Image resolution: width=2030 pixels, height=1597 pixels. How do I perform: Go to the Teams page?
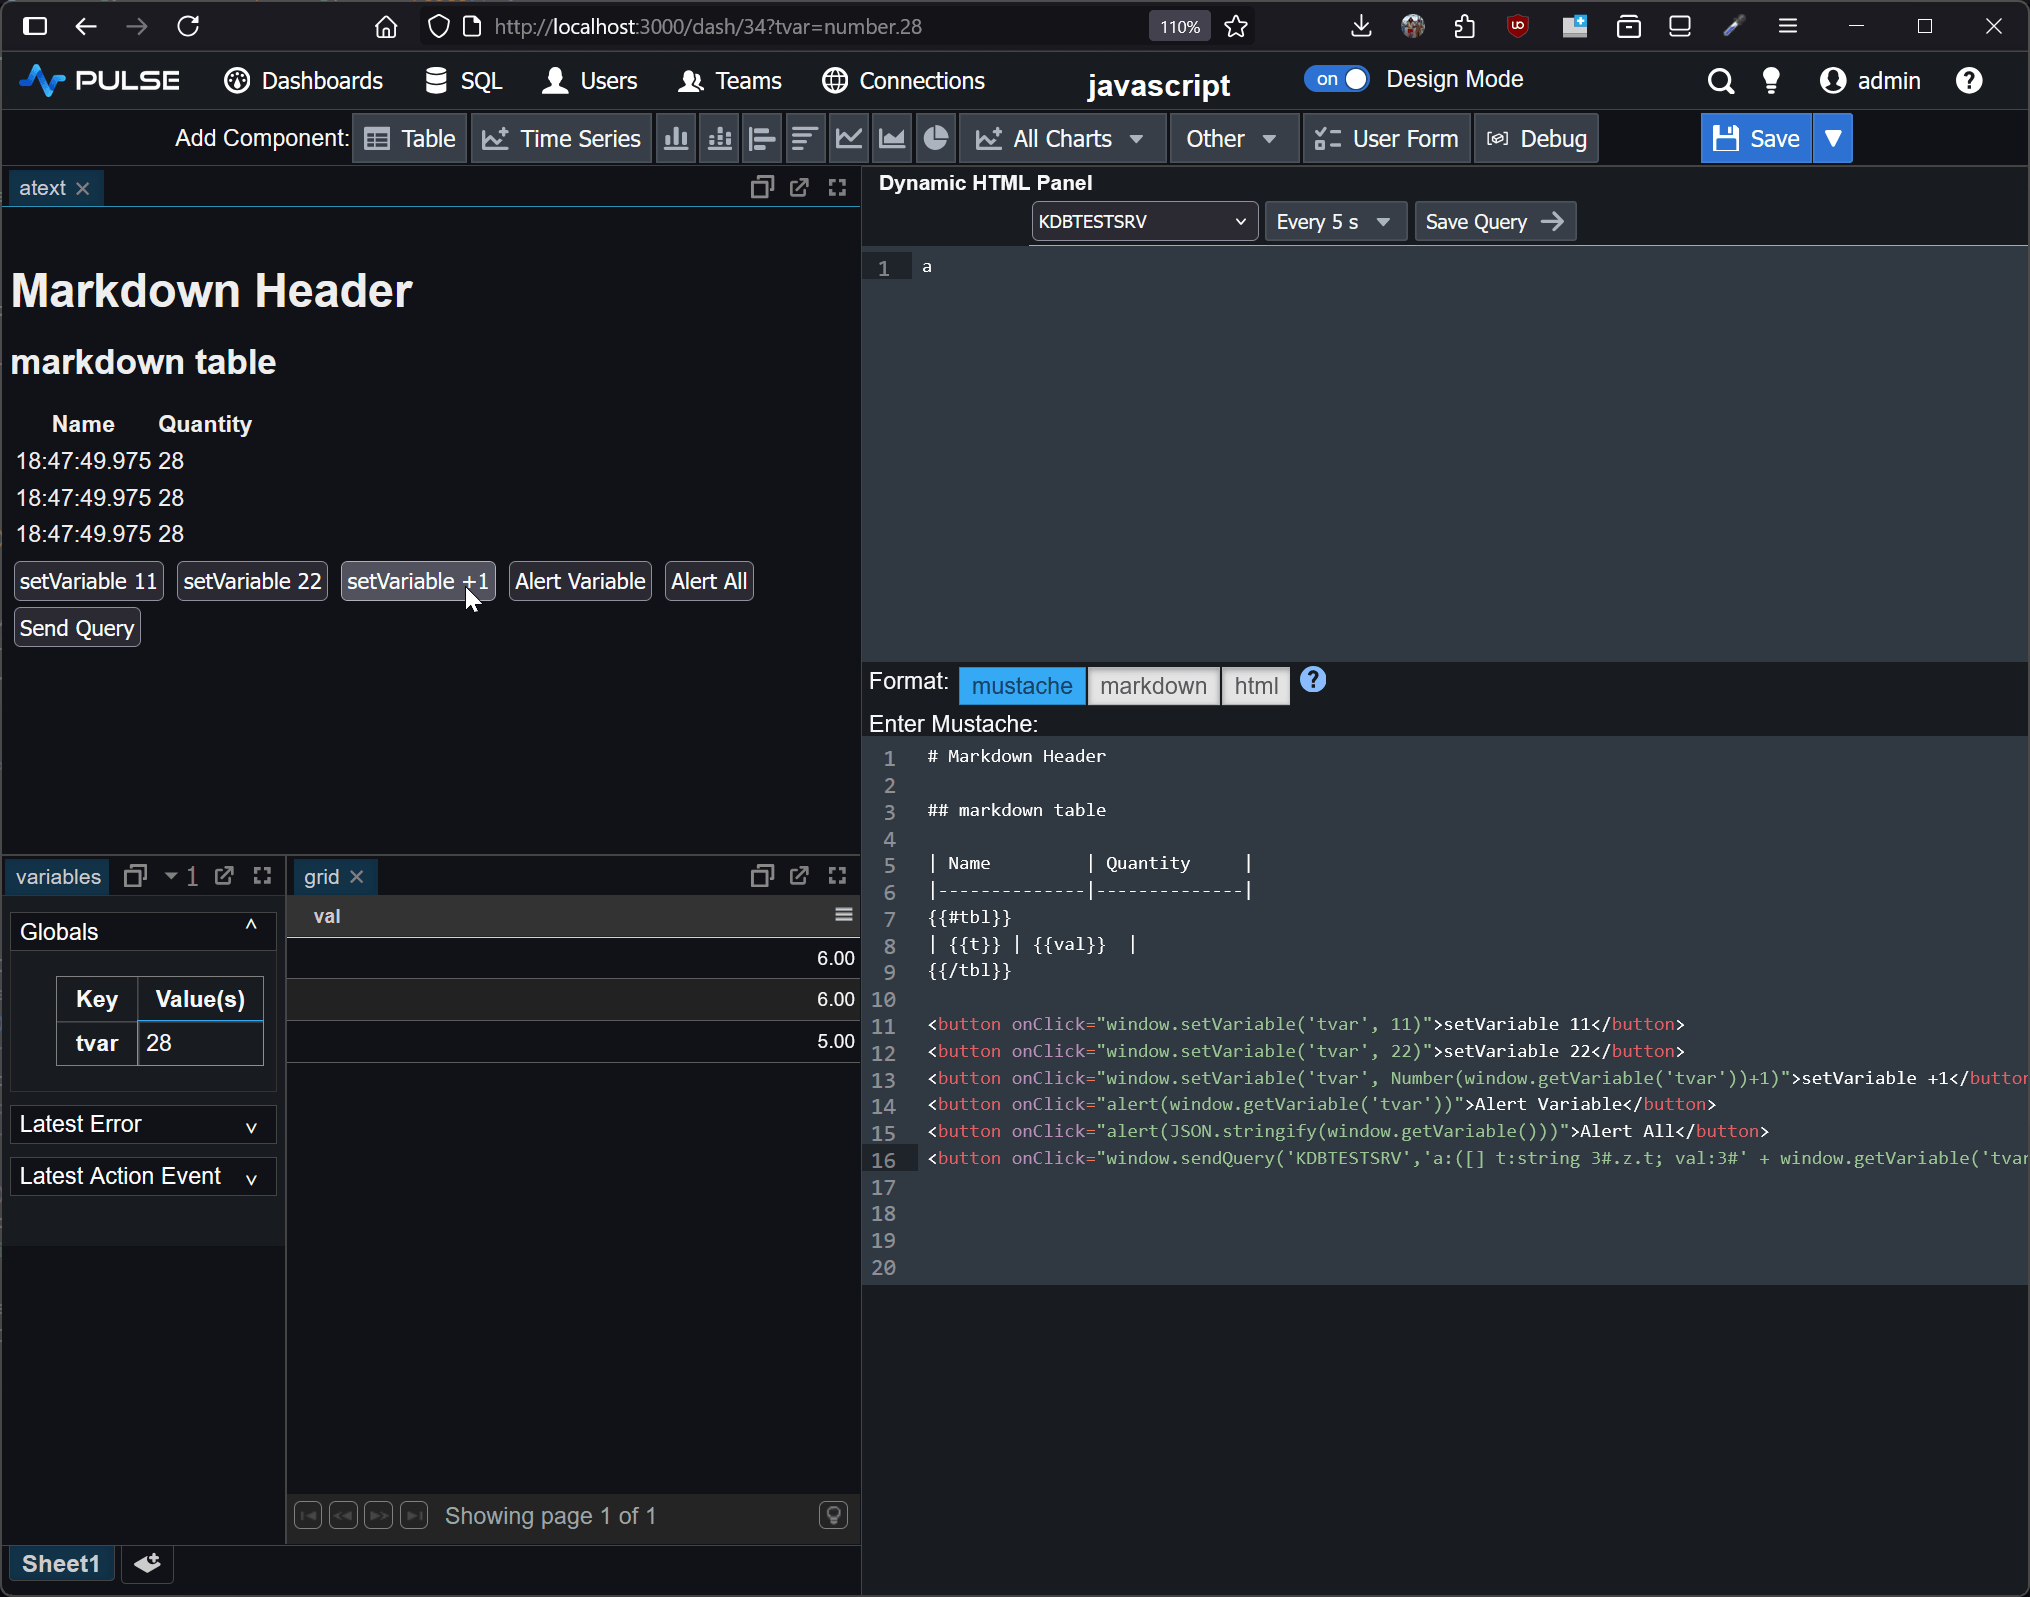coord(730,81)
